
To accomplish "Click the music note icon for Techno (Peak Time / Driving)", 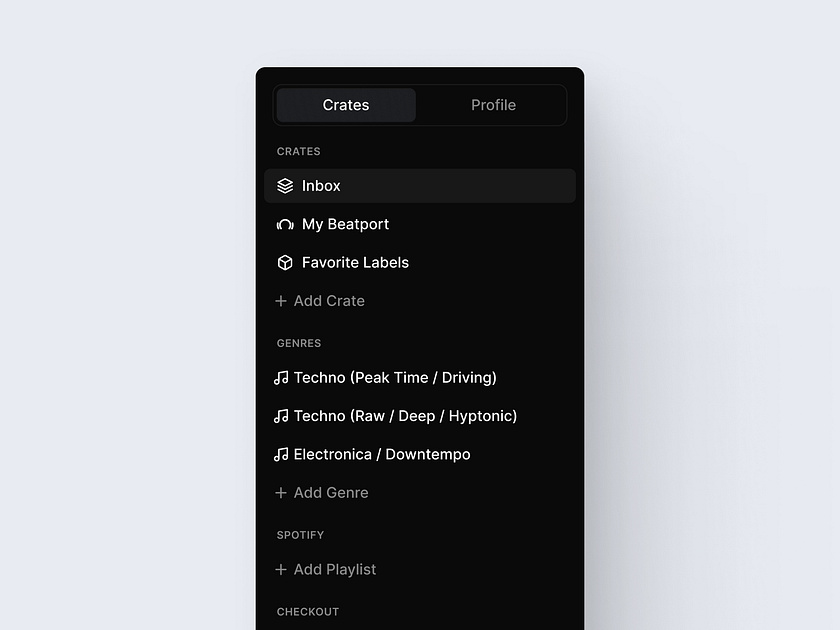I will pyautogui.click(x=281, y=377).
